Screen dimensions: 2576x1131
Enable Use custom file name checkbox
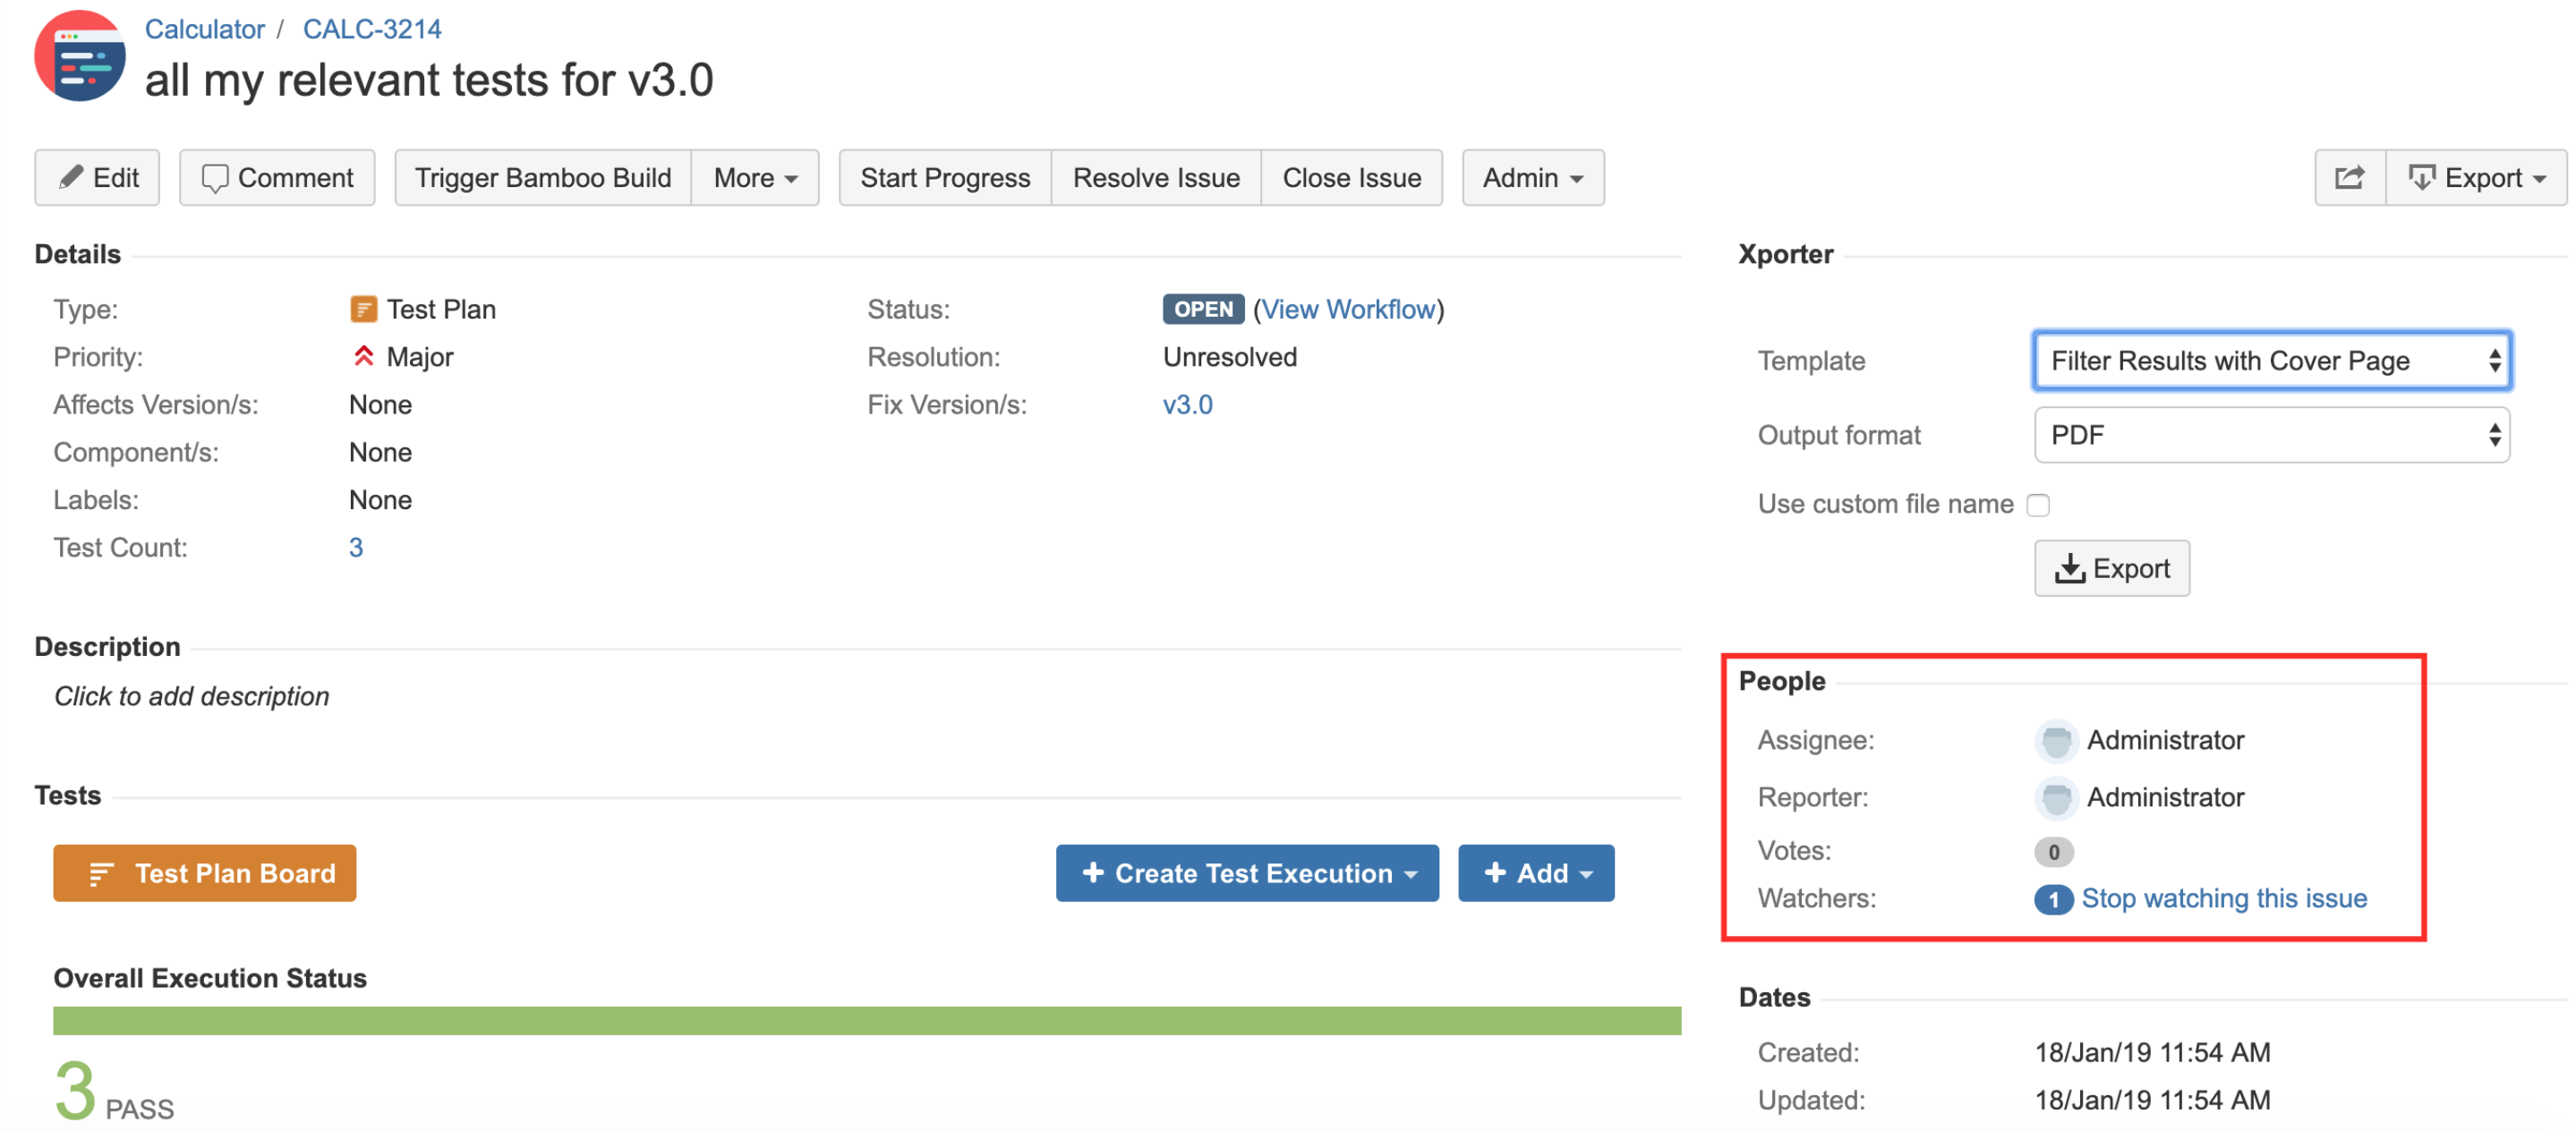2038,505
